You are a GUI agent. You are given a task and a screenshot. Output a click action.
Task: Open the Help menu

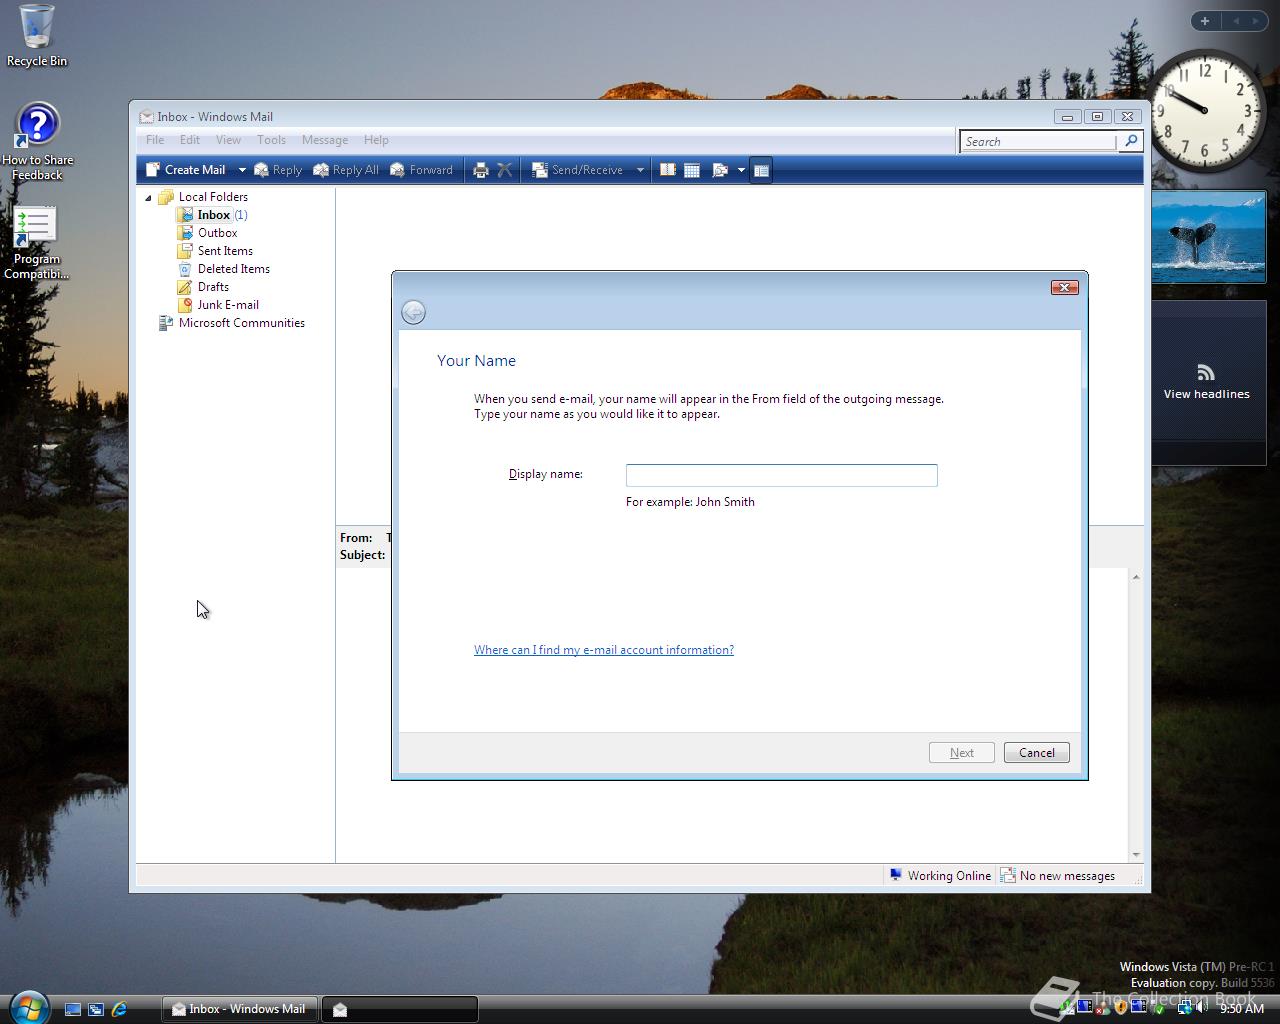(x=376, y=140)
